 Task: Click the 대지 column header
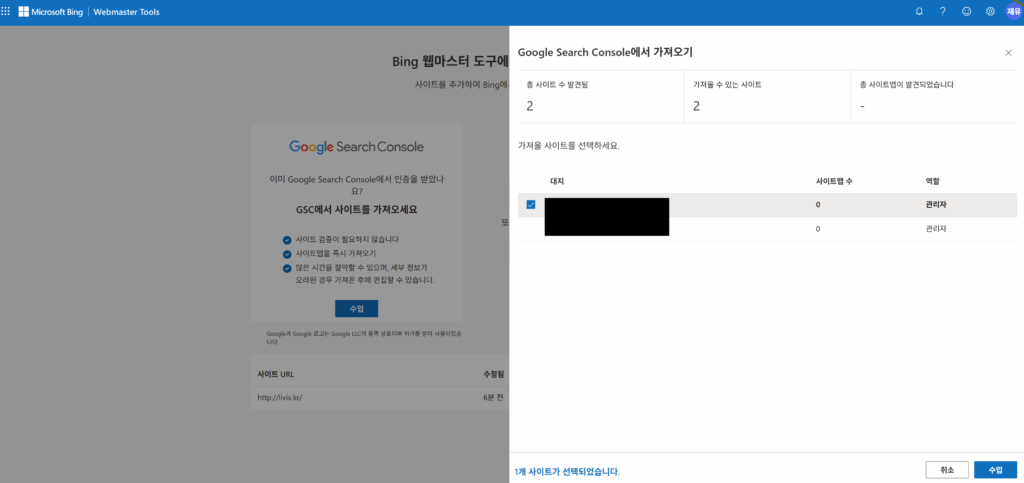pos(557,181)
